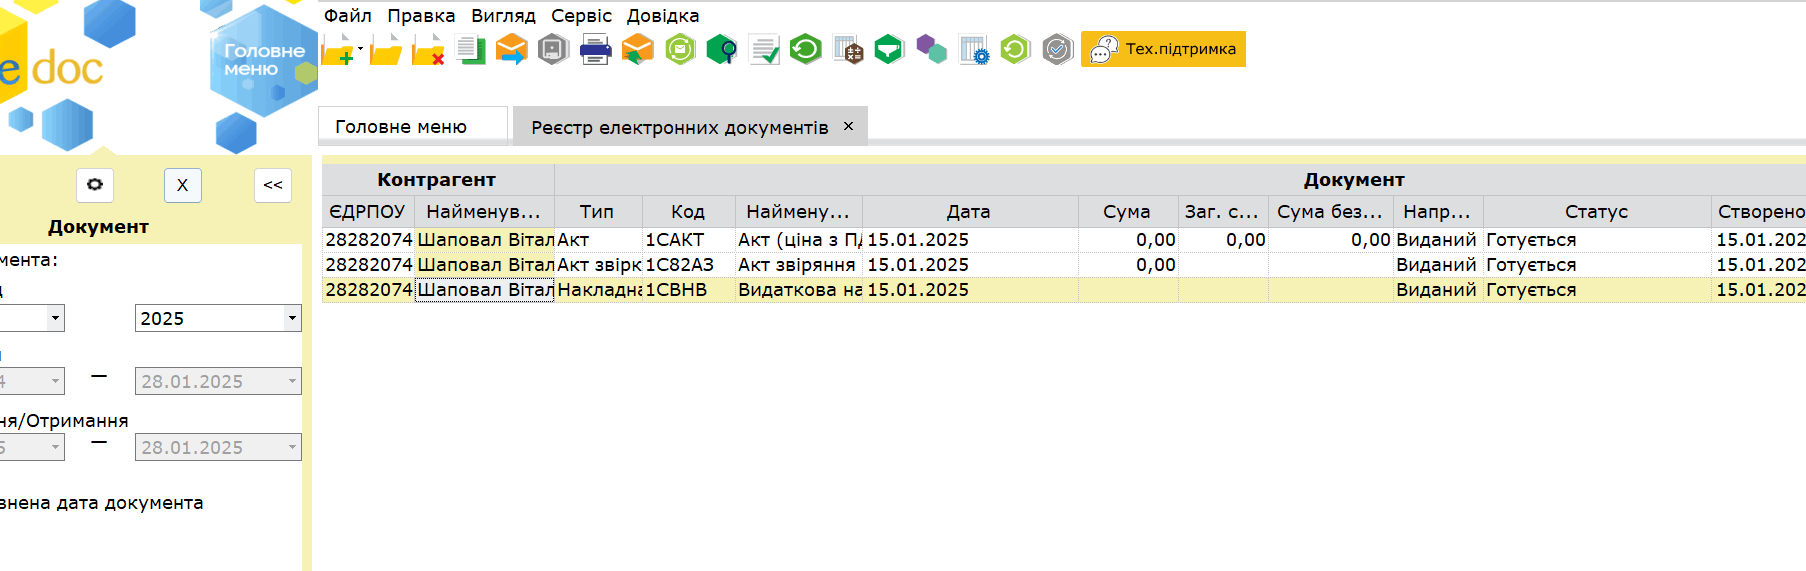The image size is (1806, 571).
Task: Collapse the filter panel with << button
Action: (x=273, y=185)
